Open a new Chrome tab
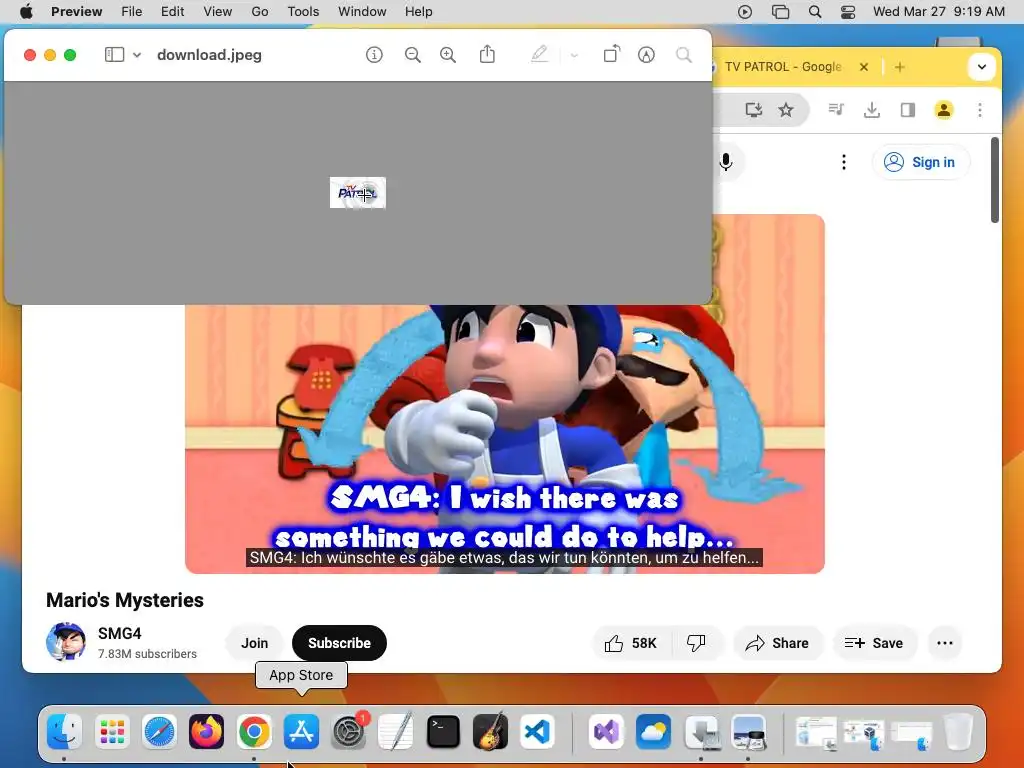The height and width of the screenshot is (768, 1024). [x=899, y=67]
